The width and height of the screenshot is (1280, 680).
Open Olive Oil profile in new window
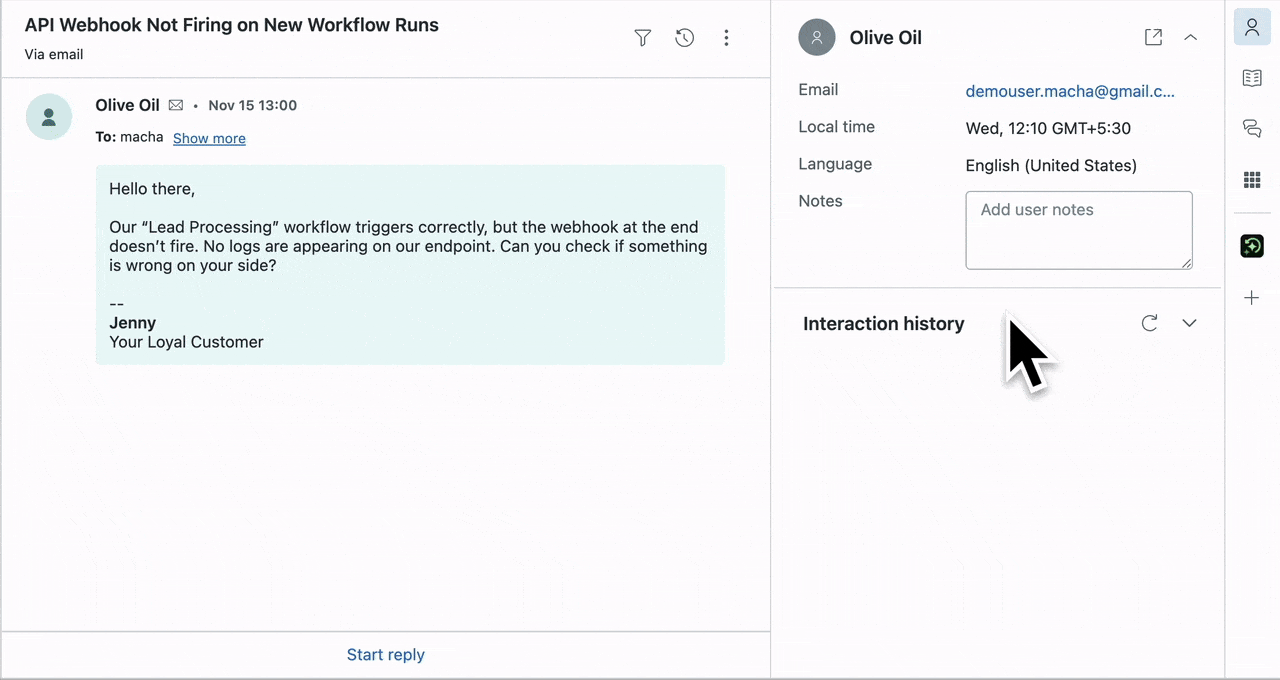(x=1153, y=37)
